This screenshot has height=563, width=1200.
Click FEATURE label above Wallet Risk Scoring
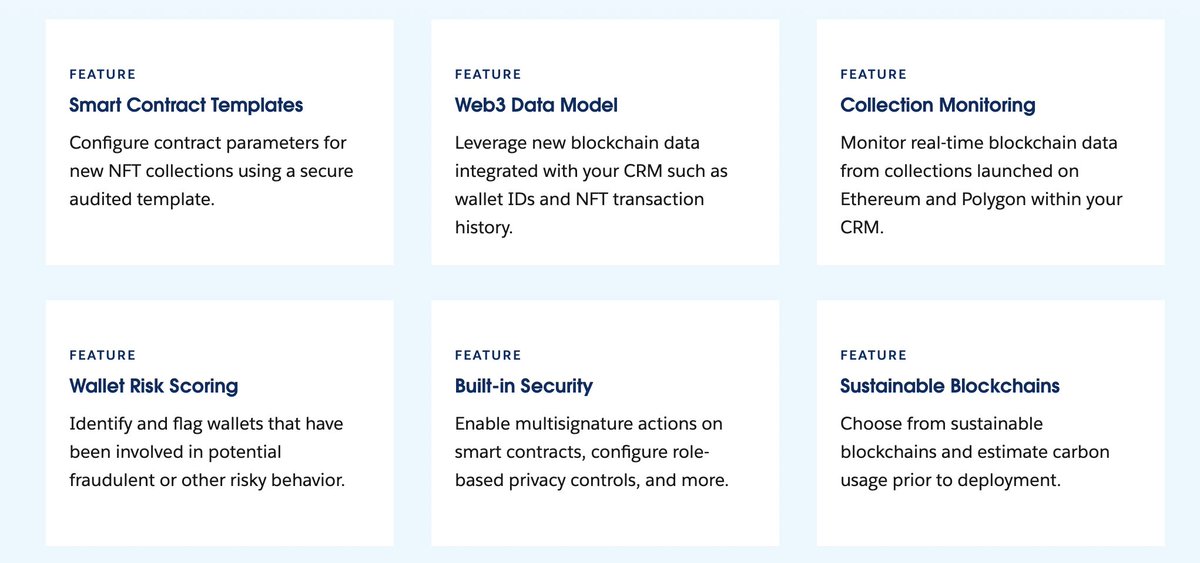(103, 355)
